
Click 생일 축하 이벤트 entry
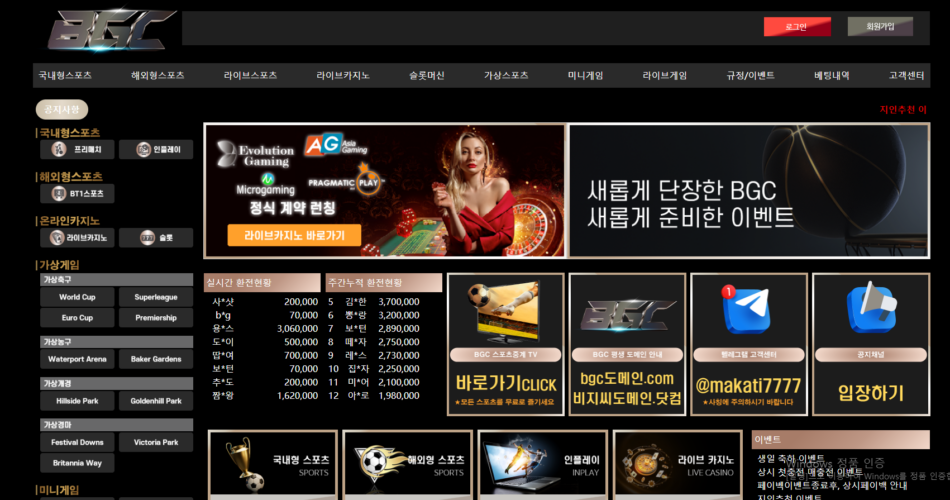pos(791,459)
